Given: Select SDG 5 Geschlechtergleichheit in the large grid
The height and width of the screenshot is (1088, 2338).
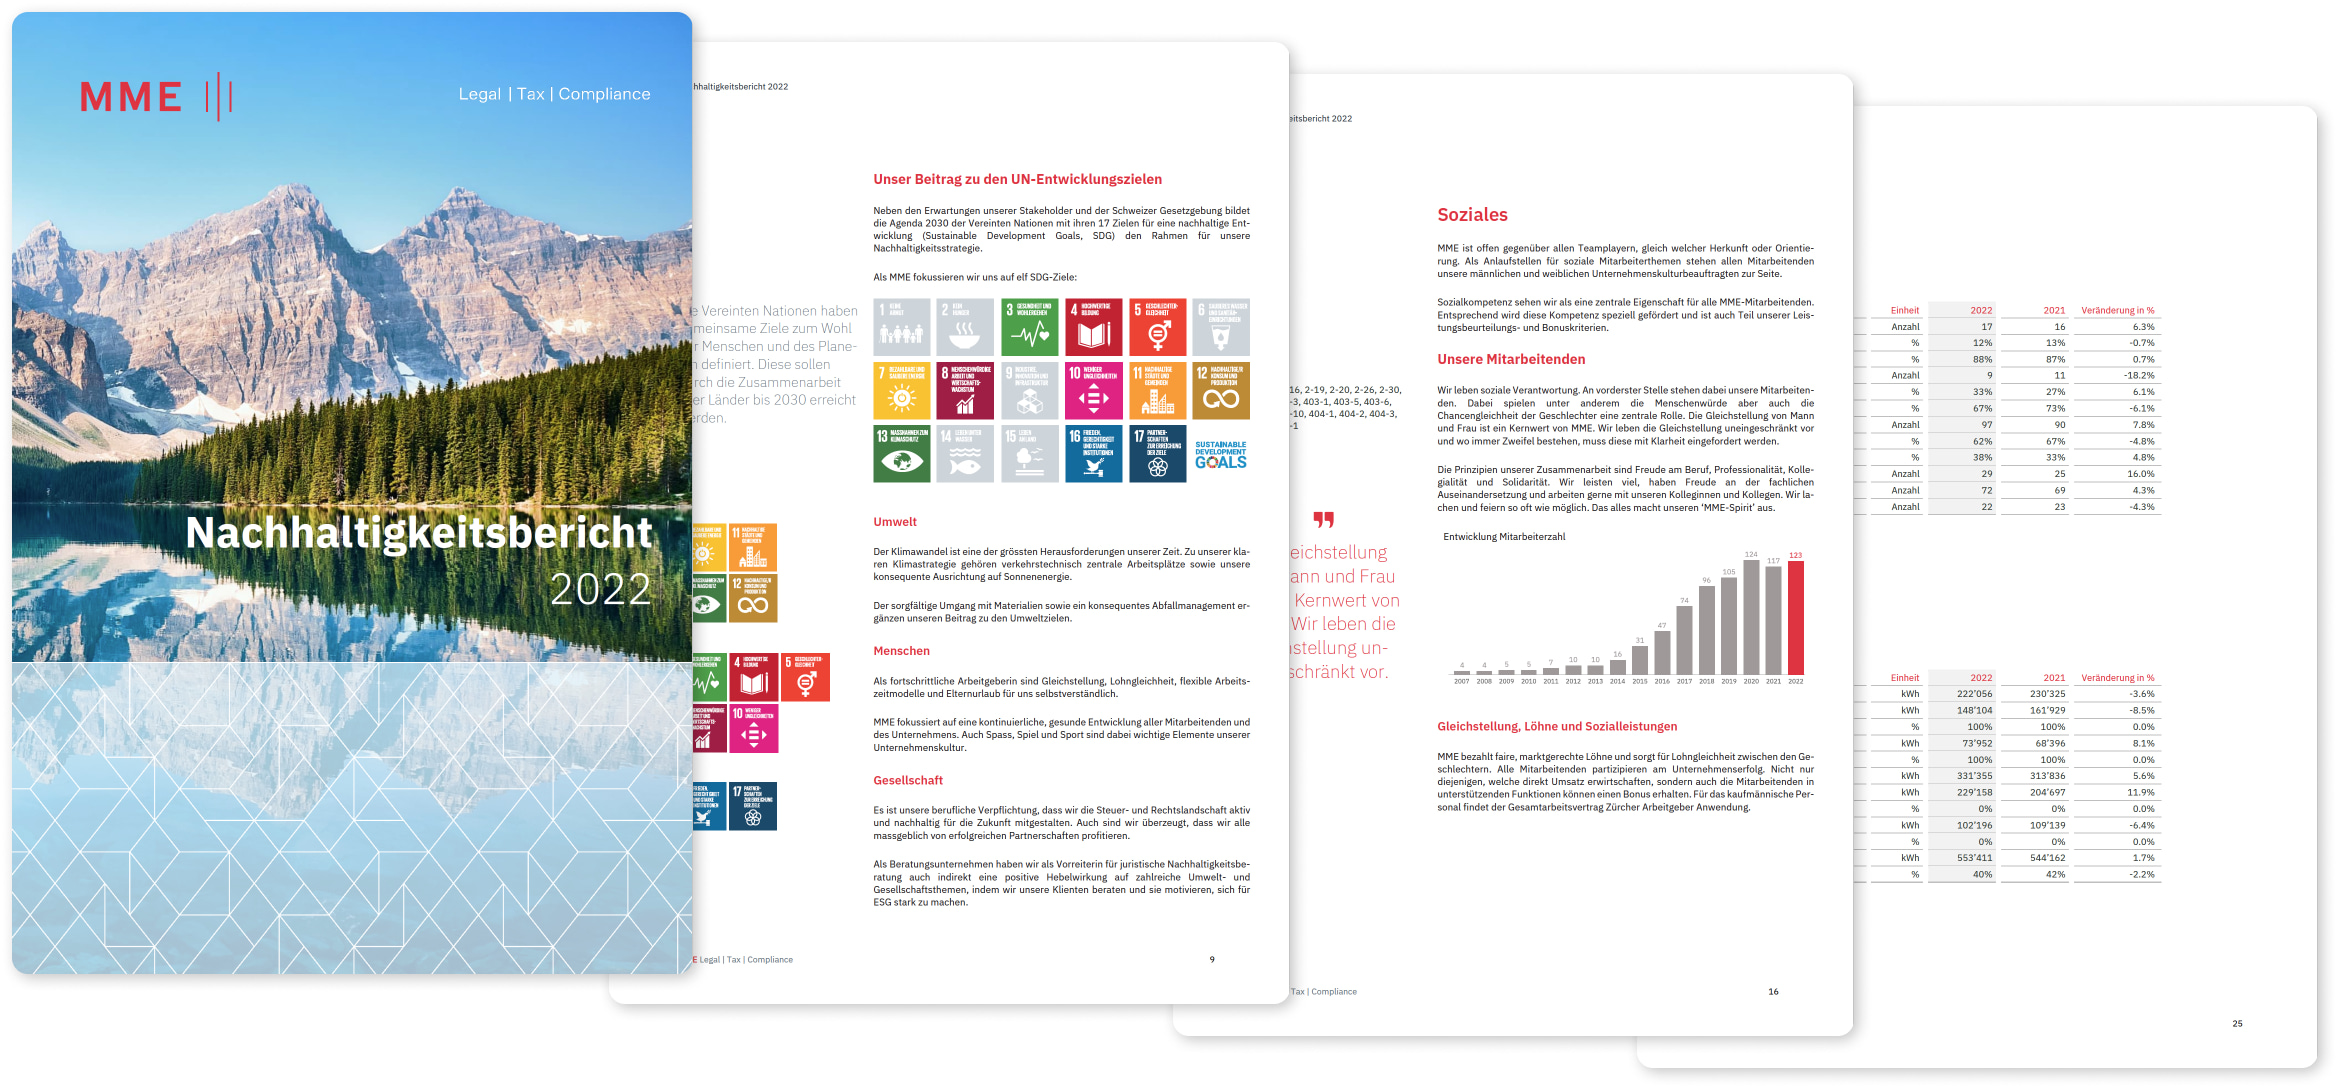Looking at the screenshot, I should click(1157, 327).
